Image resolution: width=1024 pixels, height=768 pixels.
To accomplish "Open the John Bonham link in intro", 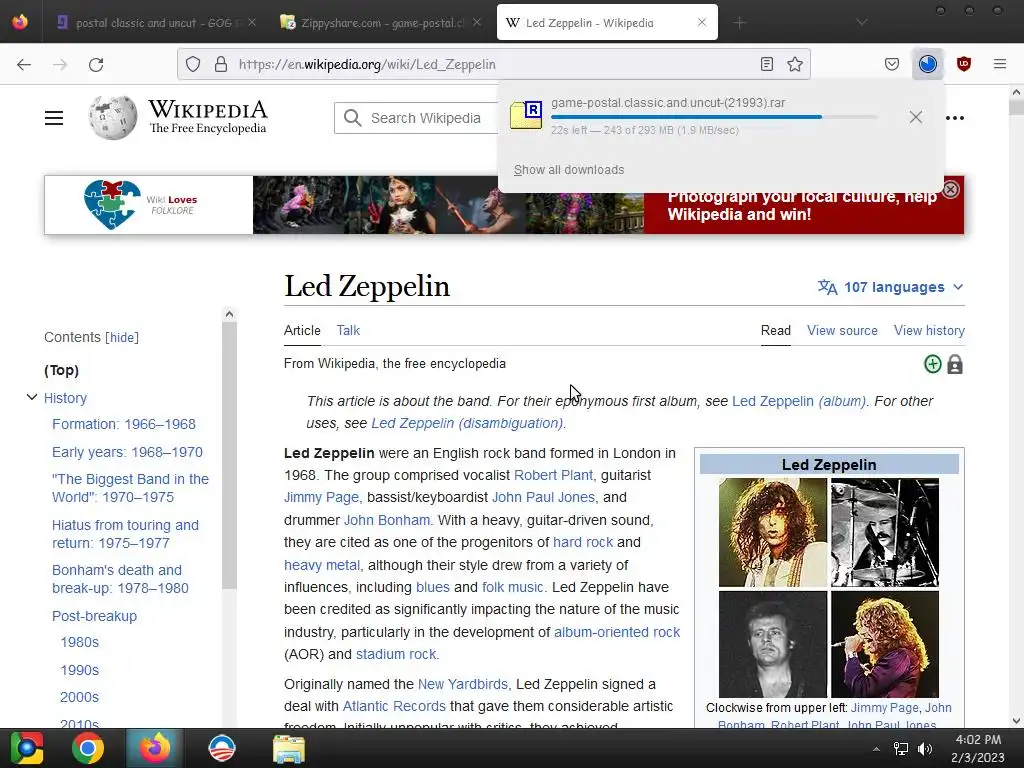I will [x=387, y=520].
